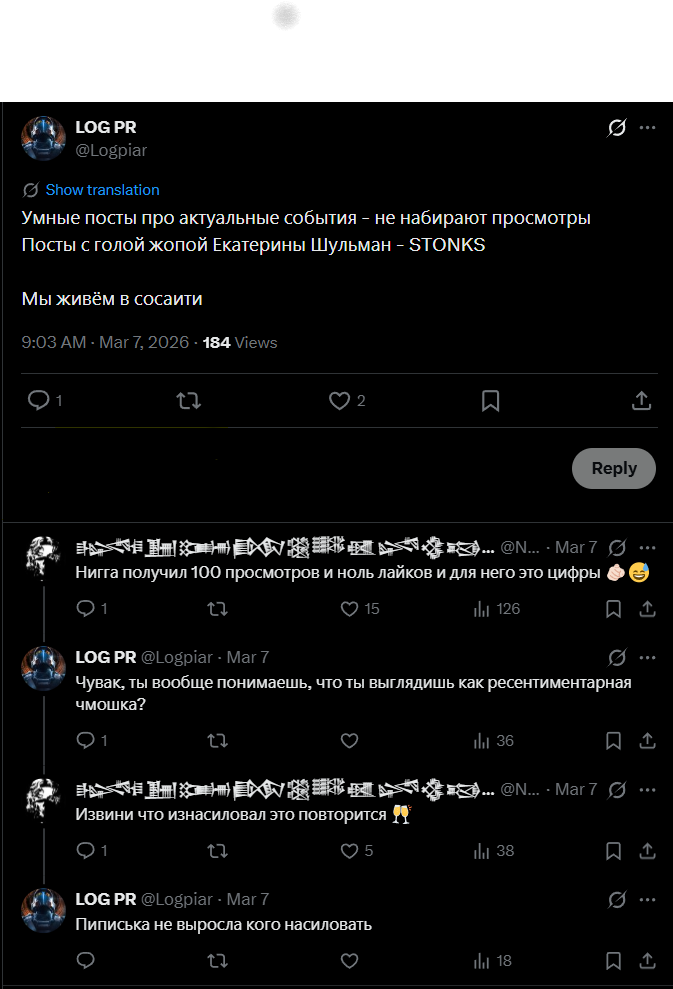Bookmark the reply with 36 views
673x989 pixels.
[614, 741]
